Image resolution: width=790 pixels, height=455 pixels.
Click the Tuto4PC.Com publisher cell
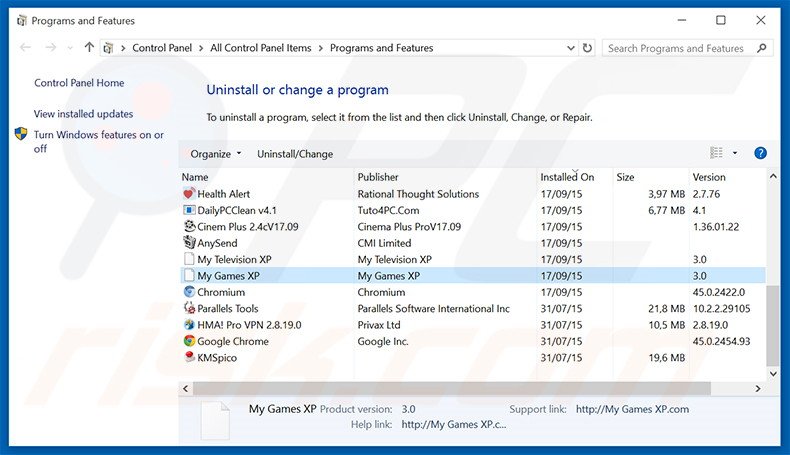(388, 210)
